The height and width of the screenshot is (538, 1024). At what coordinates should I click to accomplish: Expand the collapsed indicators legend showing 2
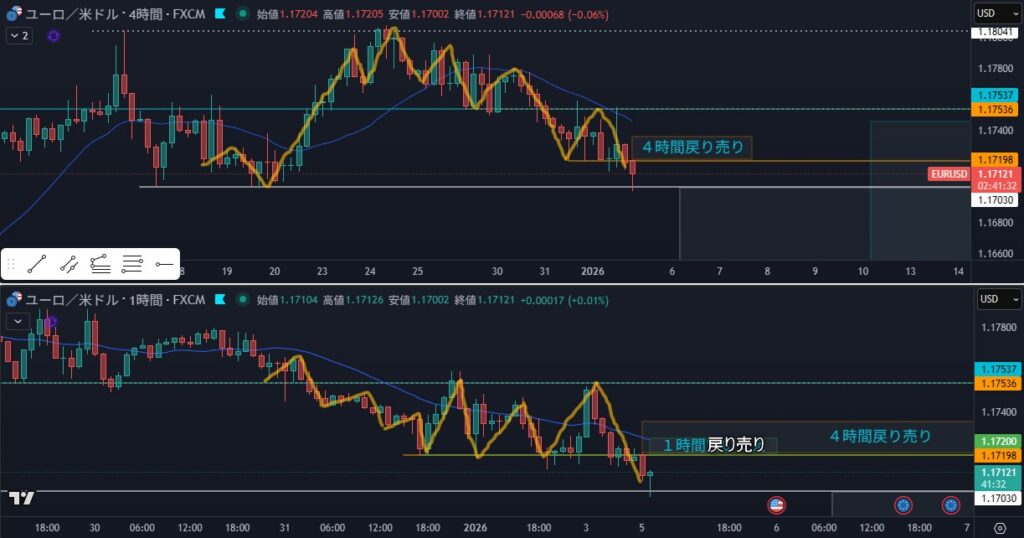point(19,35)
